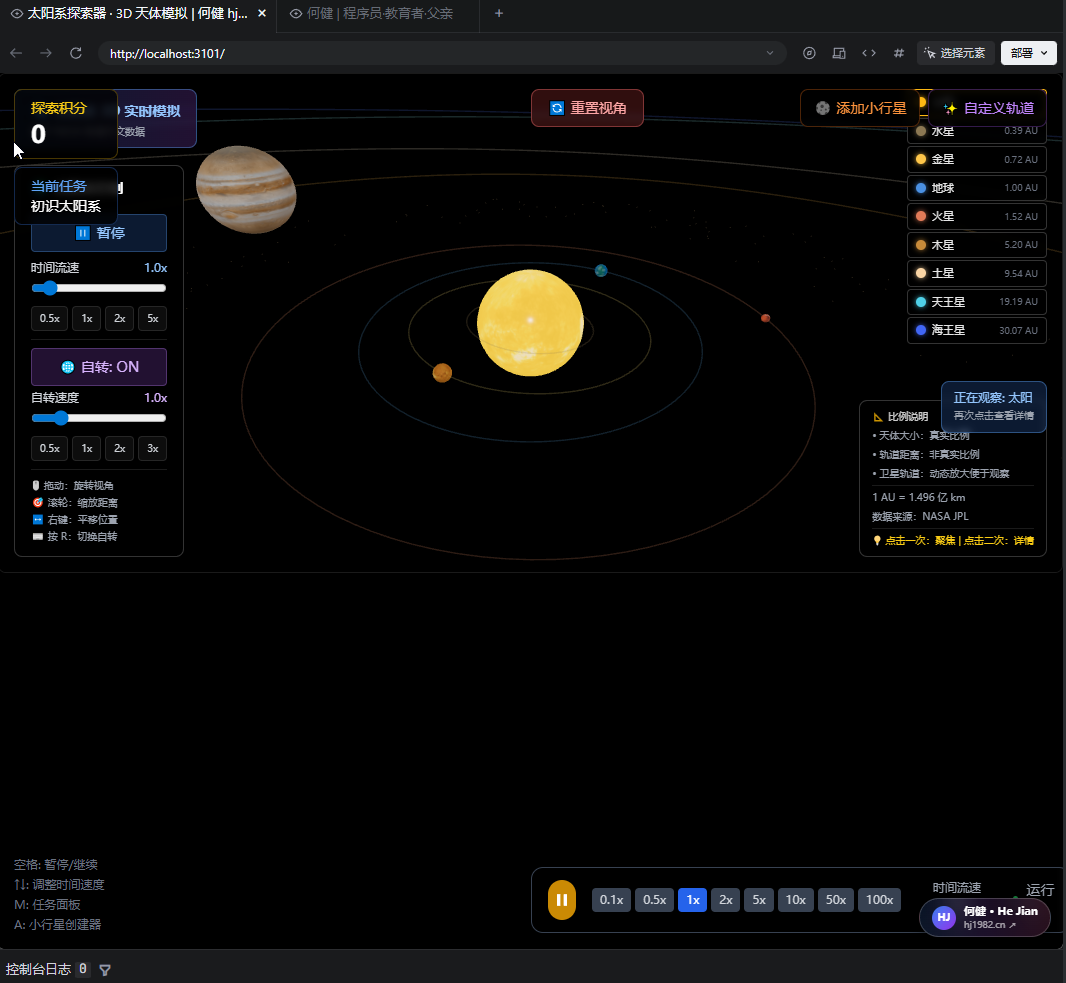Enable the 选择元素 element picker
The height and width of the screenshot is (983, 1066).
pyautogui.click(x=955, y=53)
